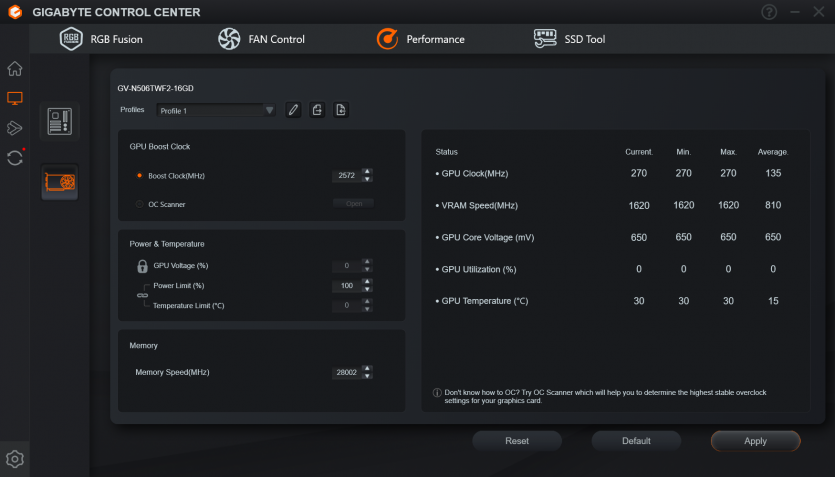Select the OC Scanner radio option

pos(140,204)
